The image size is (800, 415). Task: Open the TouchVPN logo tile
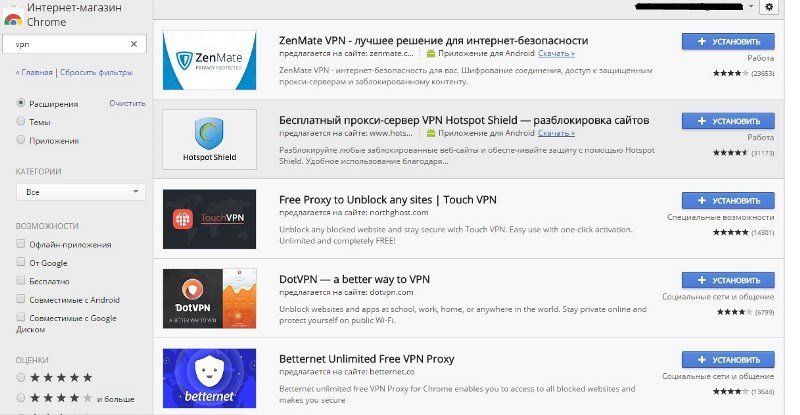(x=209, y=219)
